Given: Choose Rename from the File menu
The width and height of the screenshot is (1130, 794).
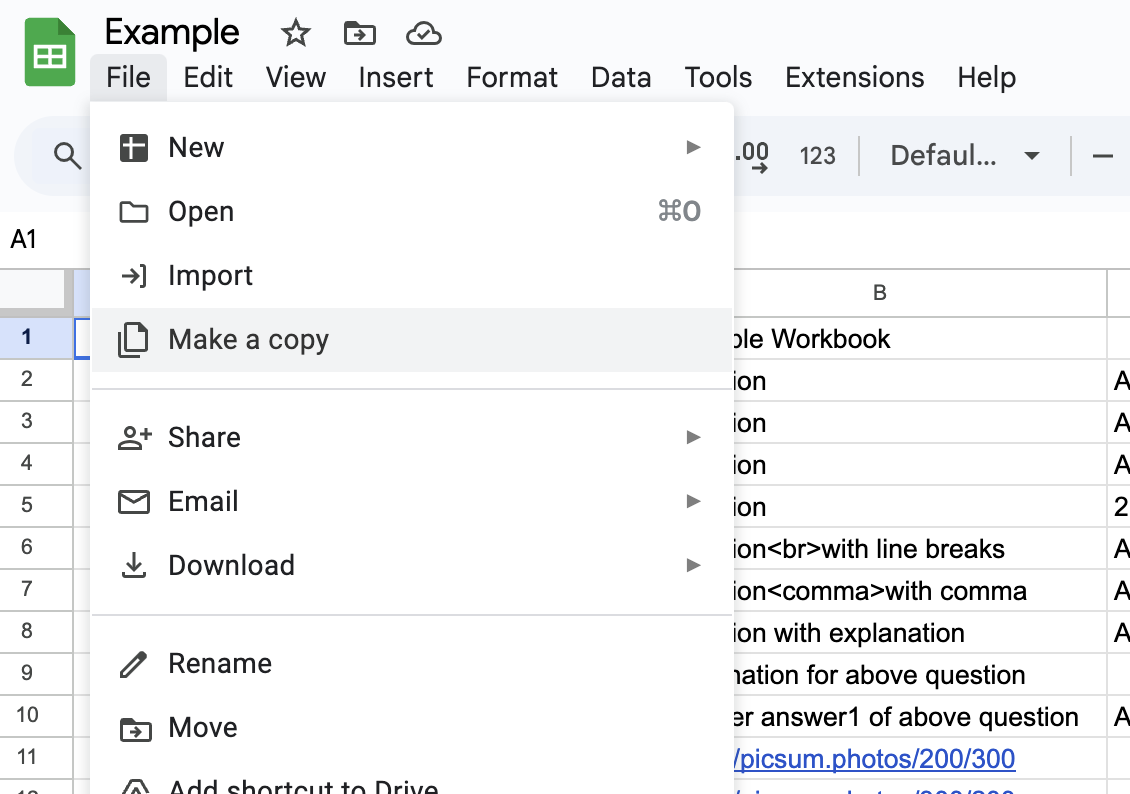Looking at the screenshot, I should (219, 663).
